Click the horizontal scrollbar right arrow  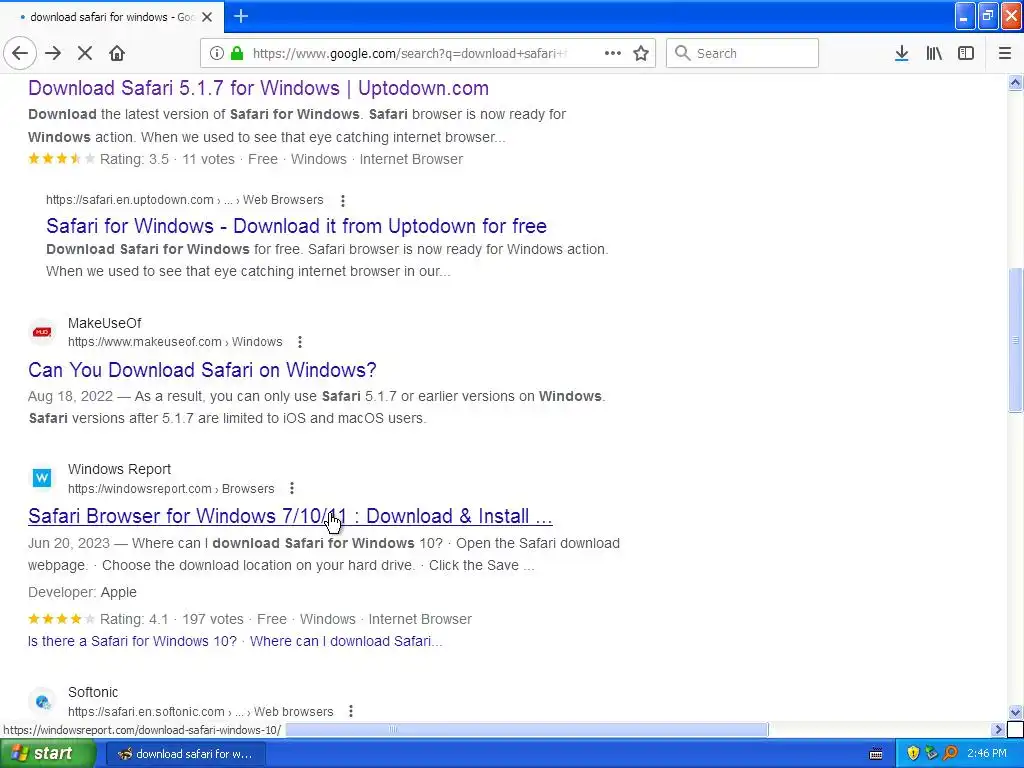tap(998, 729)
